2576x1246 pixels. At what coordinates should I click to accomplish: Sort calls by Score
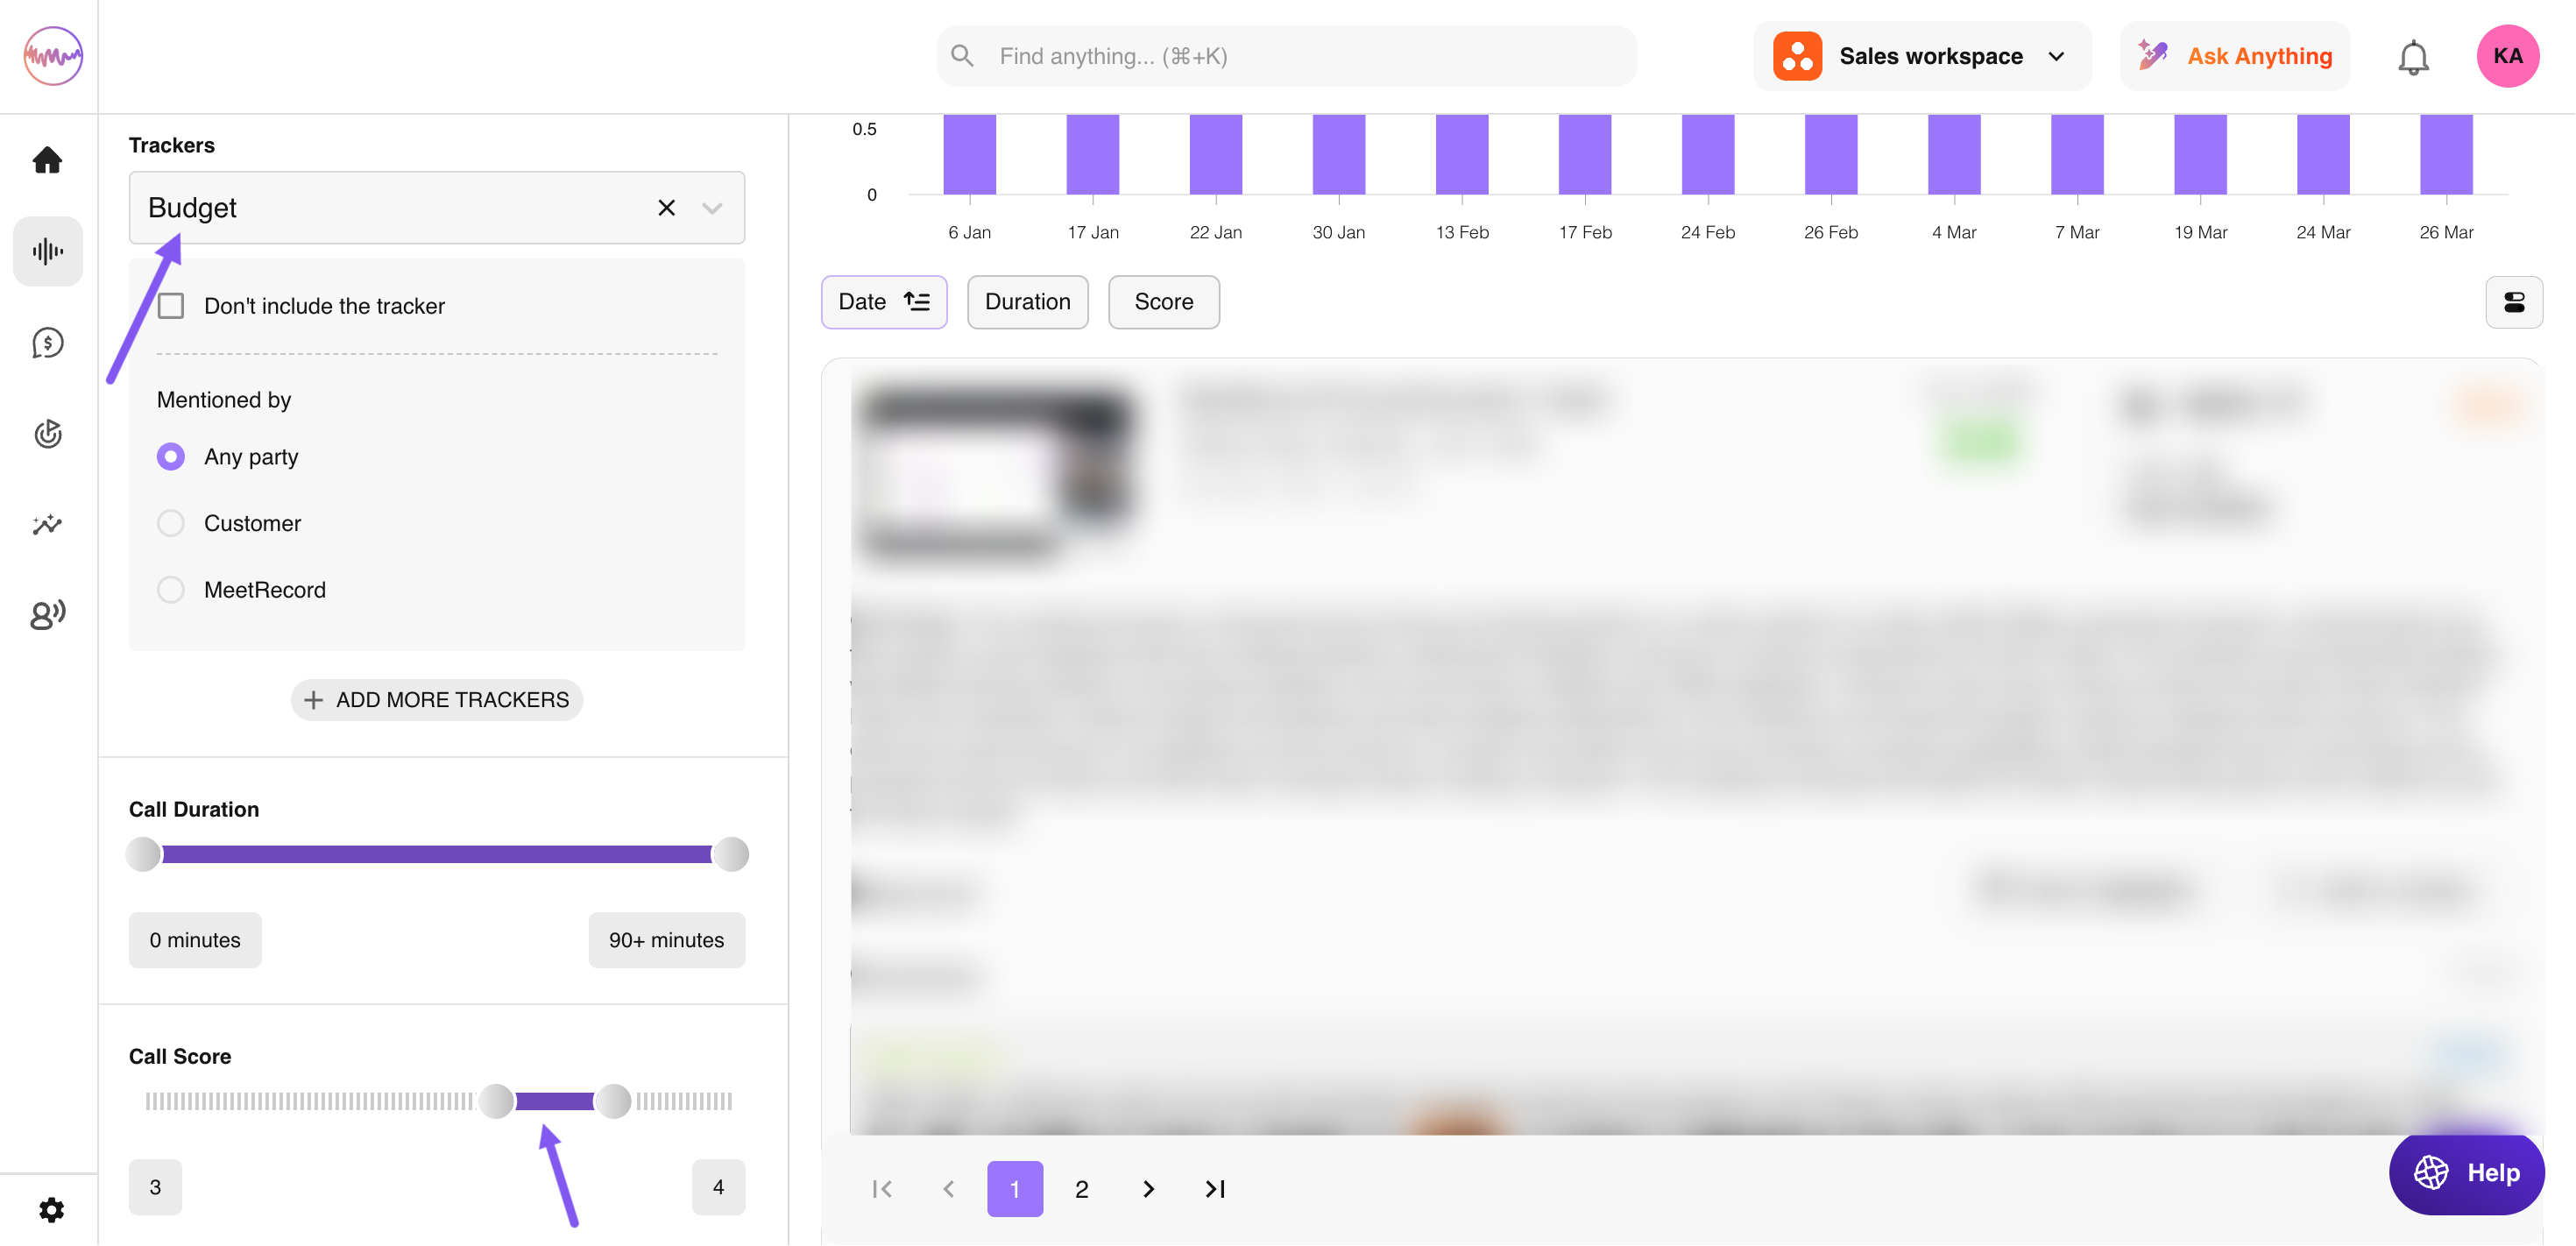1163,302
